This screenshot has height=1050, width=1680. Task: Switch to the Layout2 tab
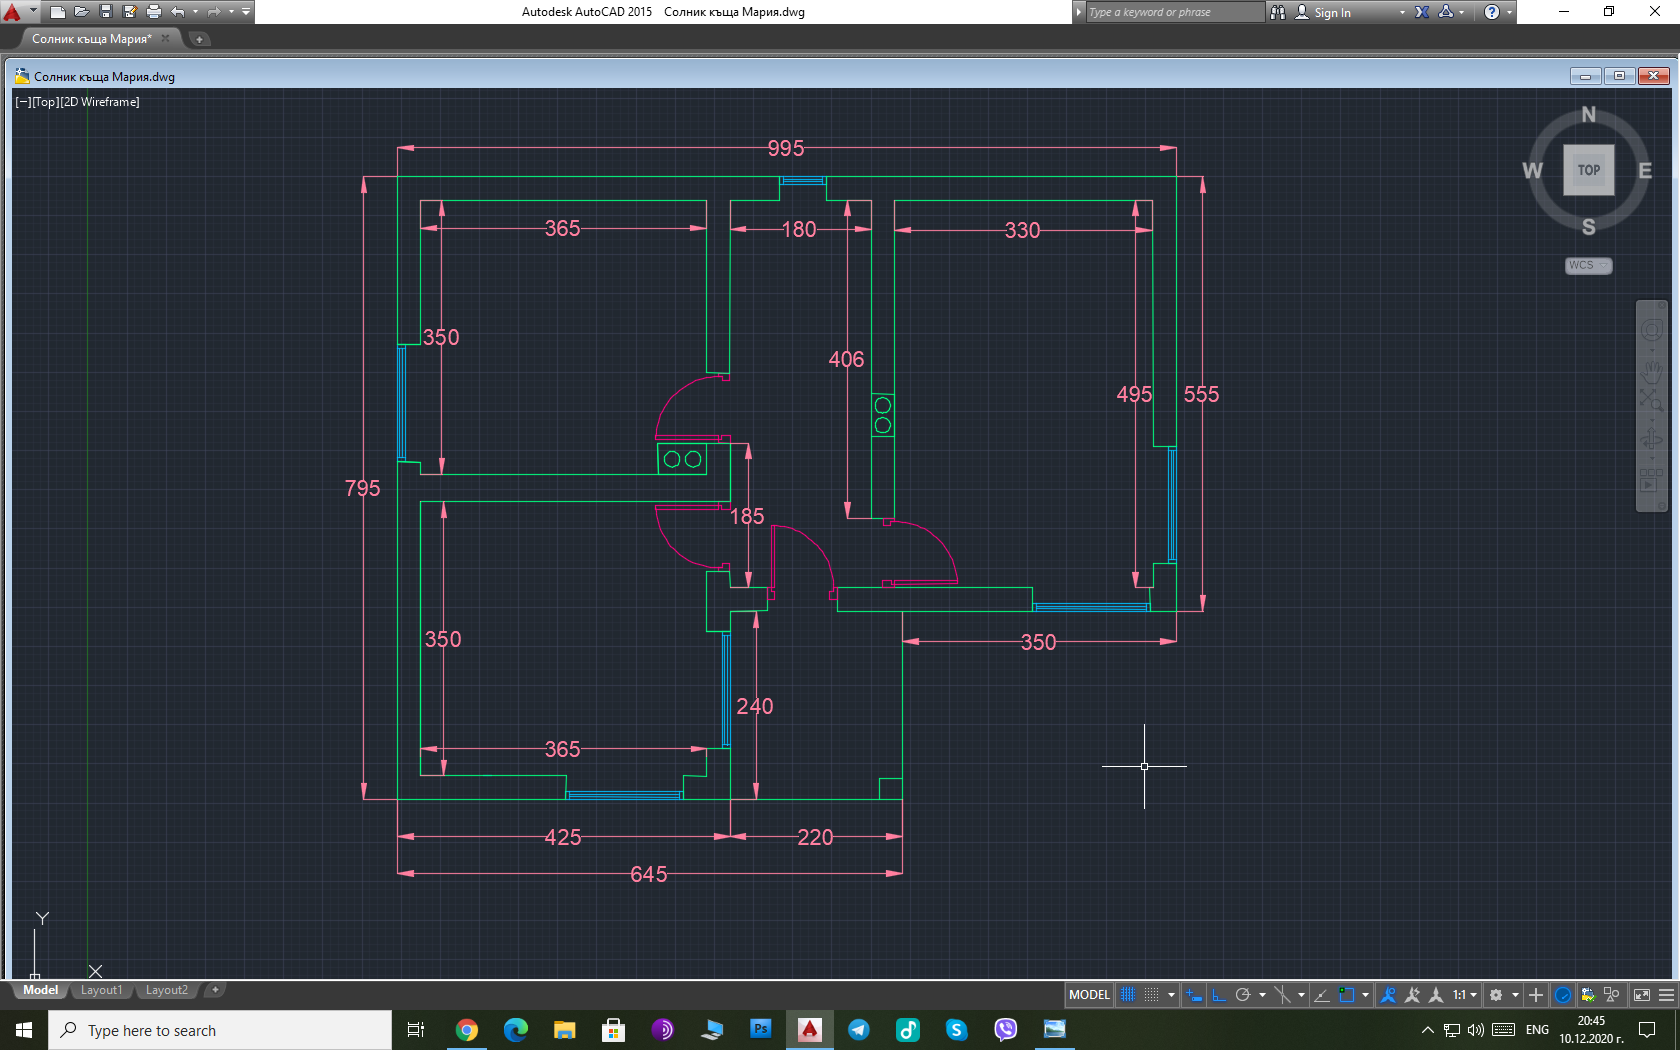coord(166,990)
